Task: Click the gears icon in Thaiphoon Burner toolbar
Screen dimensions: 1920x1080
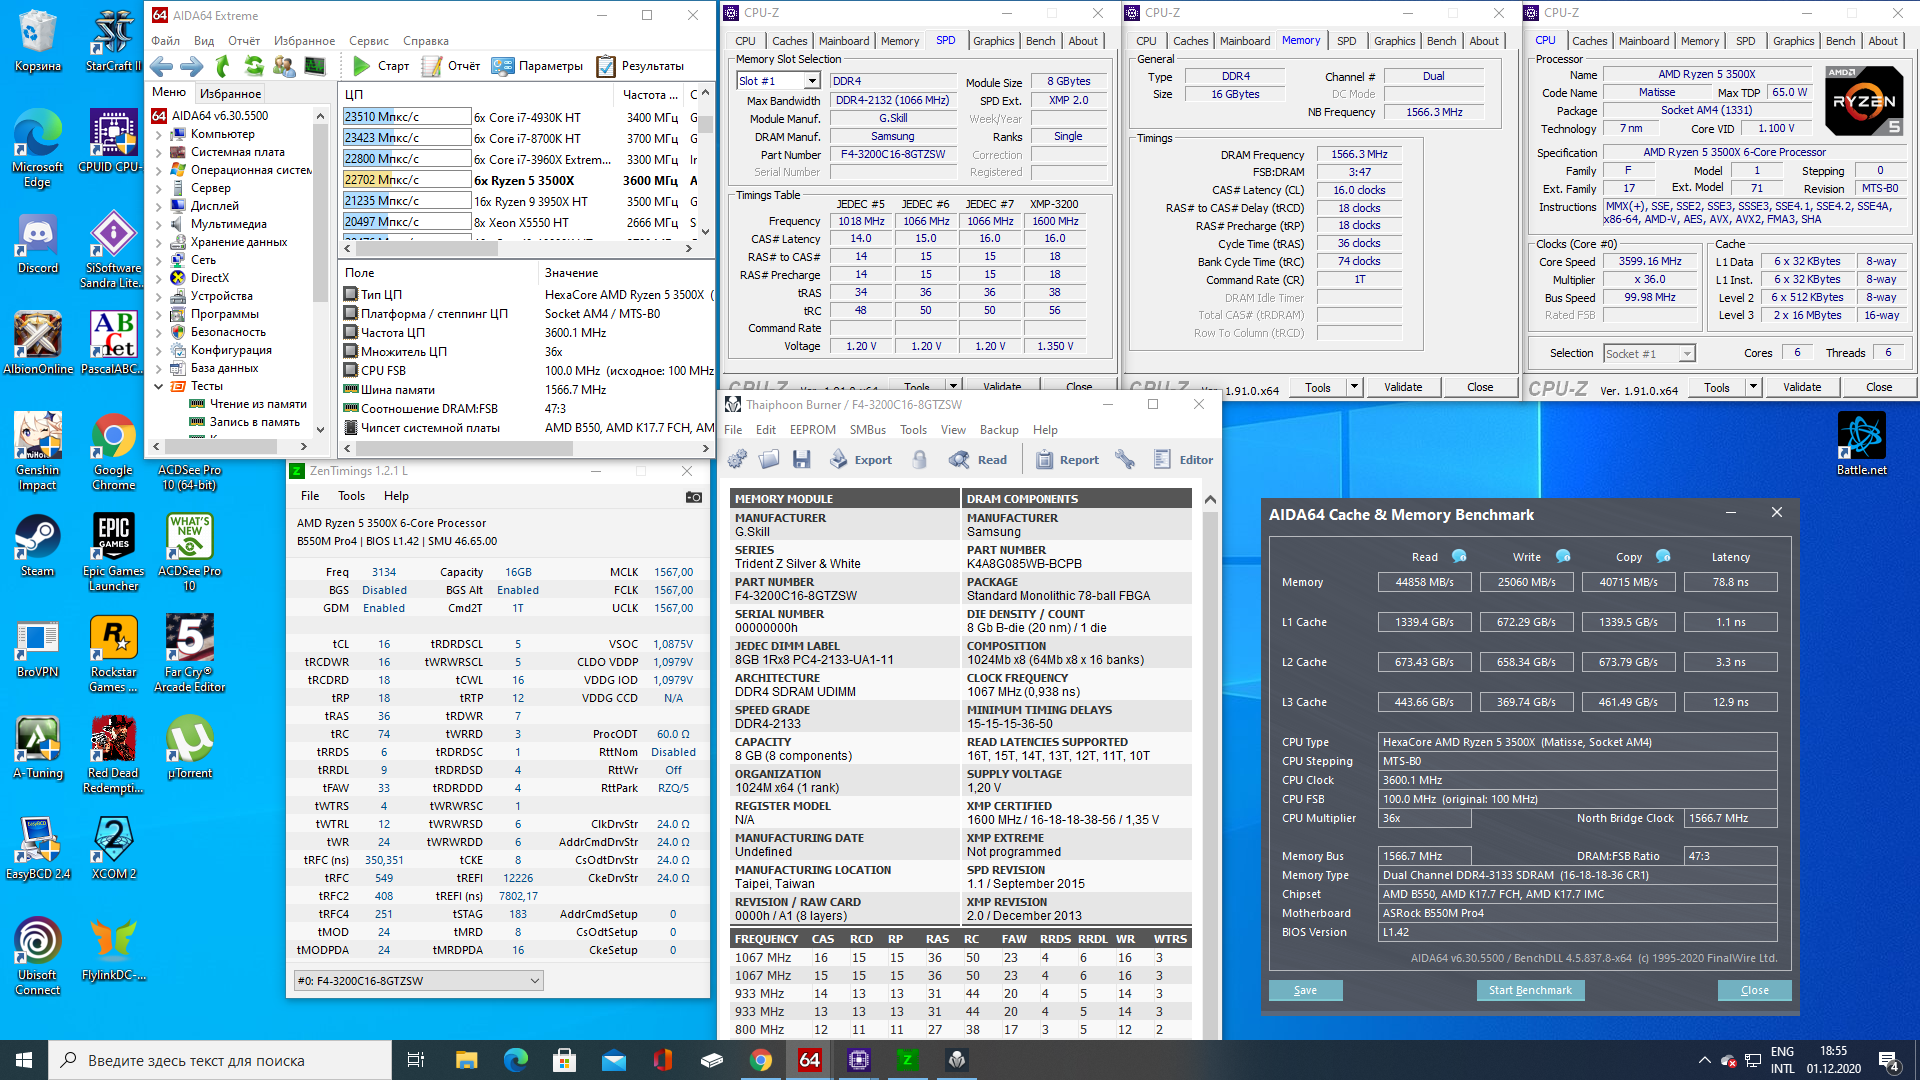Action: click(x=737, y=459)
